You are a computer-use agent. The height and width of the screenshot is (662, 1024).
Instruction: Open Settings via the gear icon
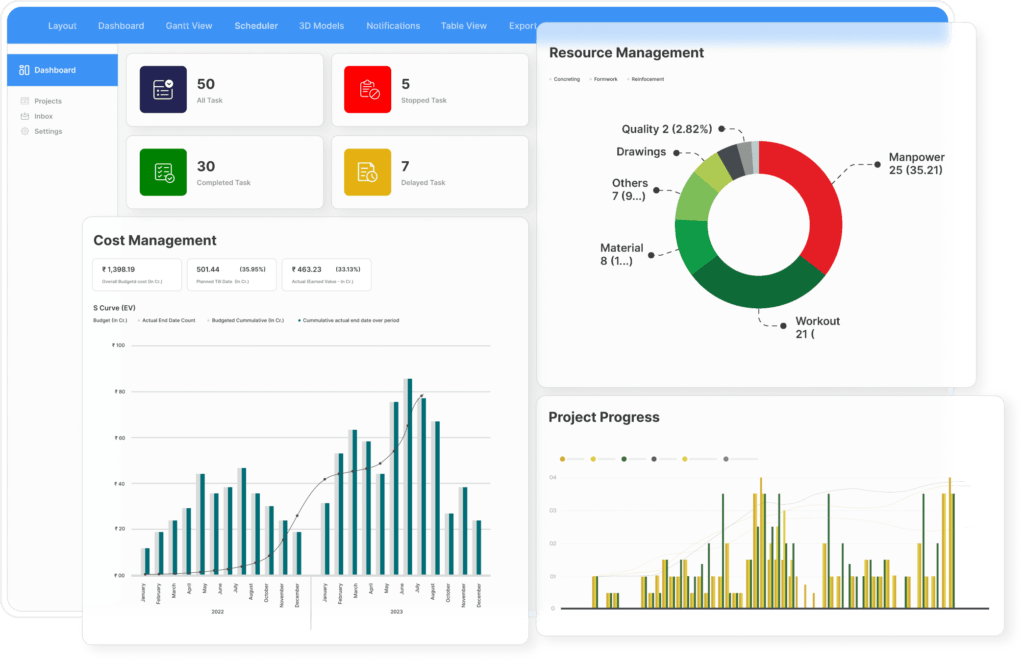24,131
